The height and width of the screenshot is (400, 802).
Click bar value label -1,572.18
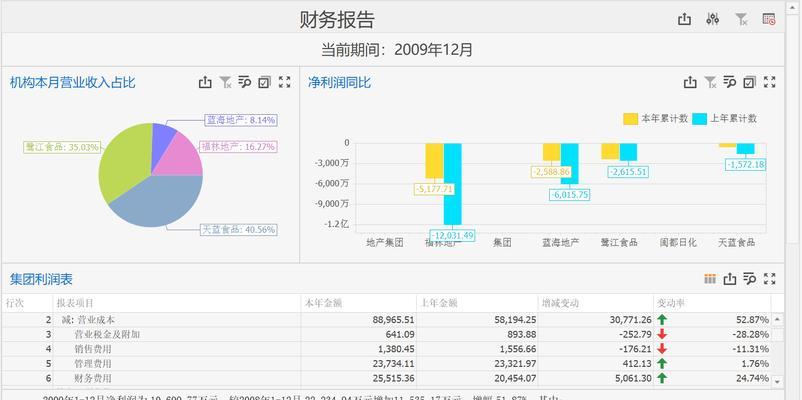746,165
